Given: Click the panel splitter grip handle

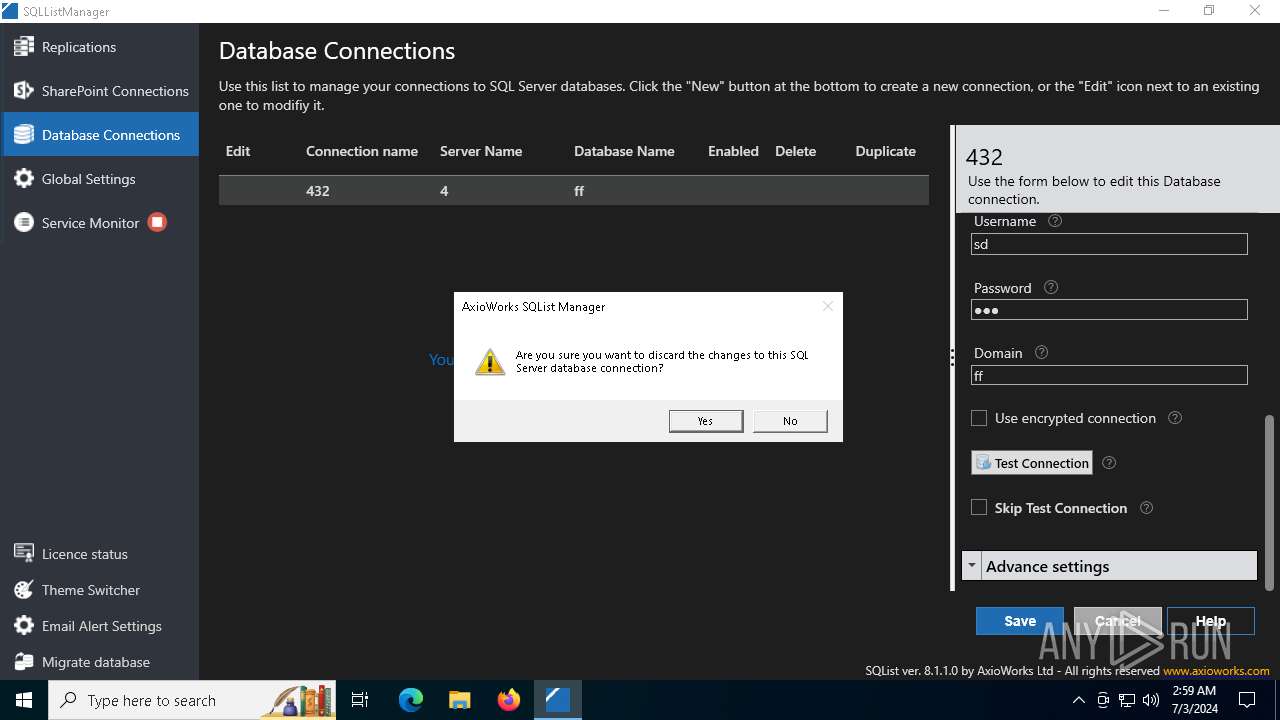Looking at the screenshot, I should point(952,357).
